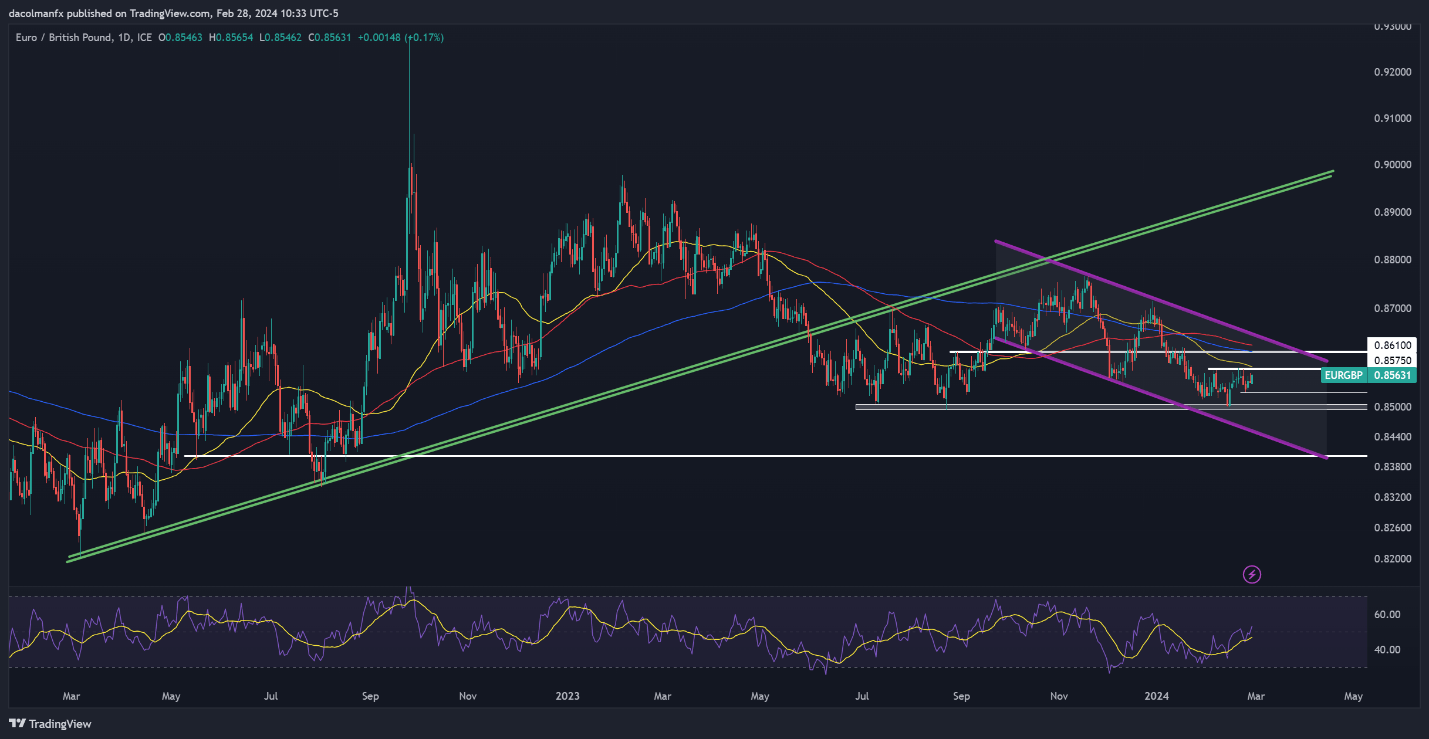
Task: Click the EURGBP symbol price tag
Action: (x=1343, y=376)
